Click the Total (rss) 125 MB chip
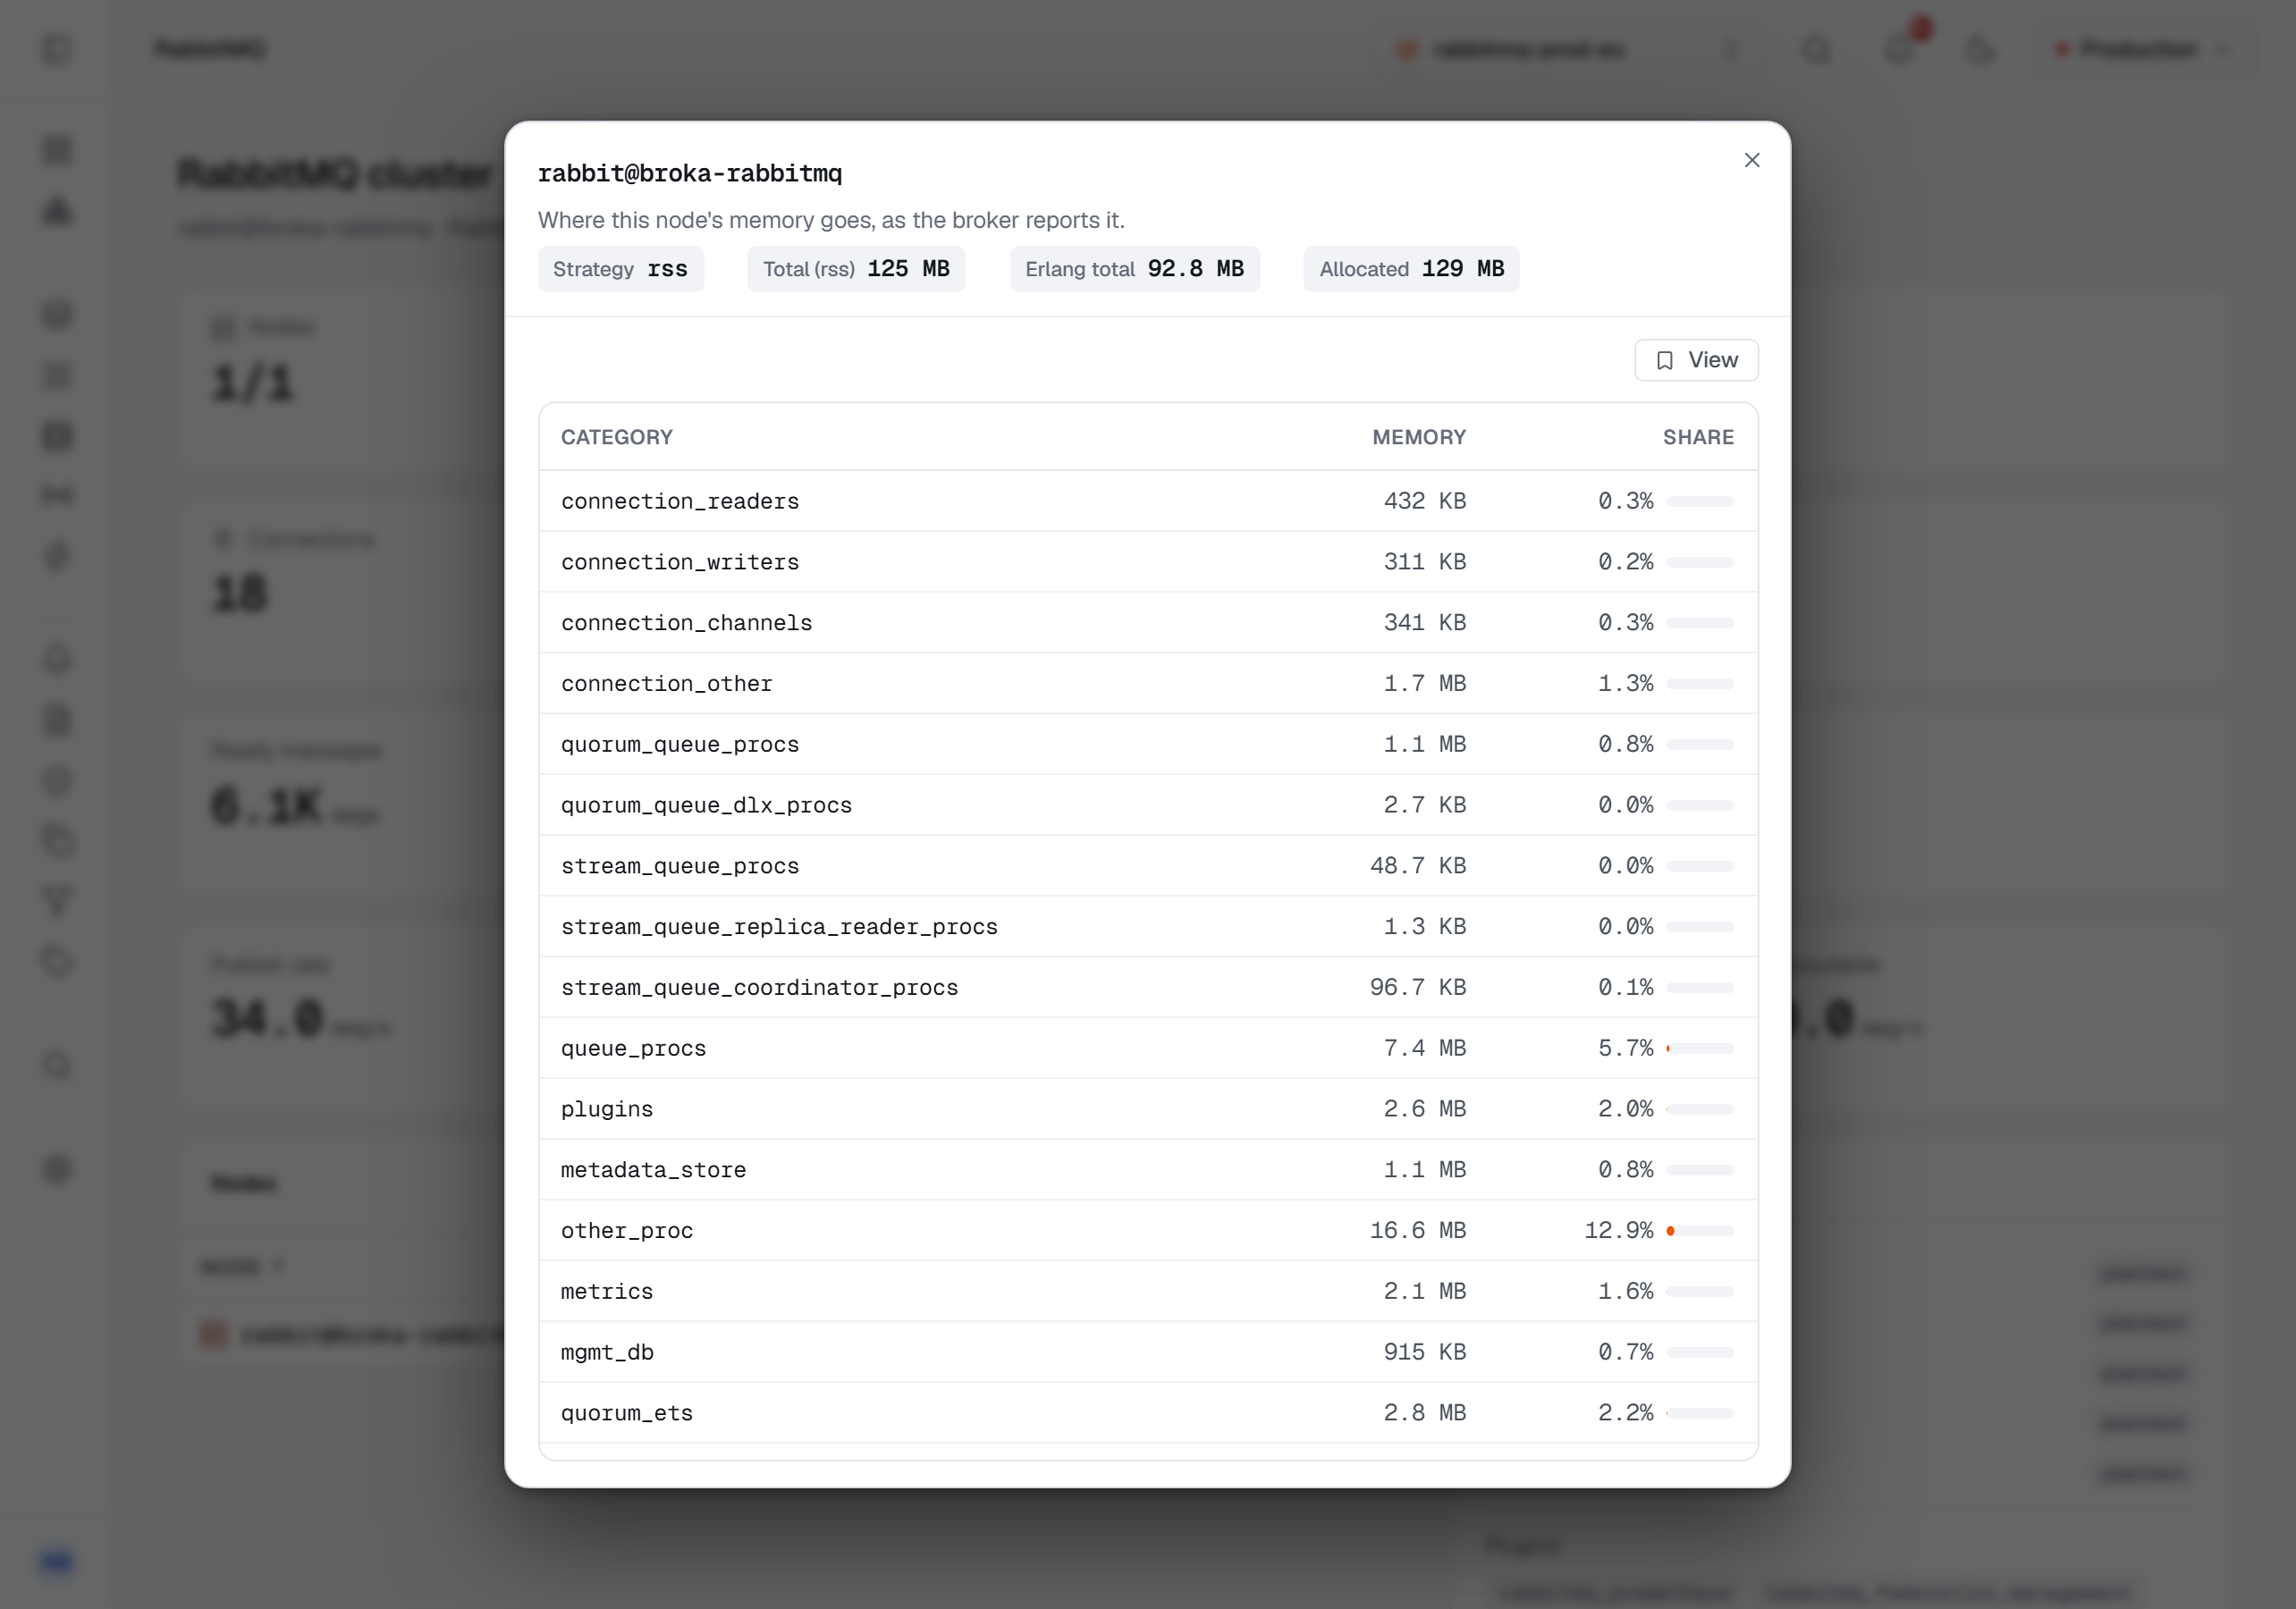 [856, 269]
